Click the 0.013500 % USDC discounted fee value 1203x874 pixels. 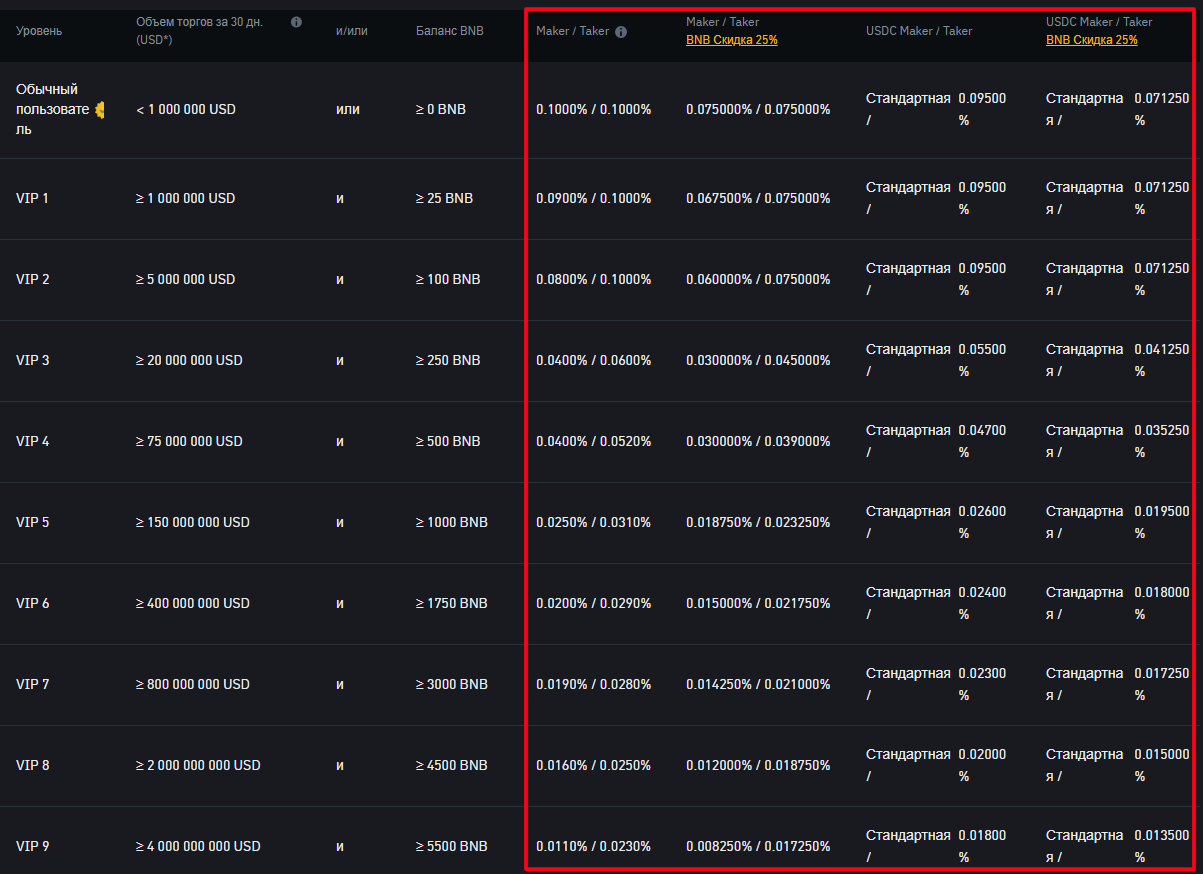[x=1162, y=846]
